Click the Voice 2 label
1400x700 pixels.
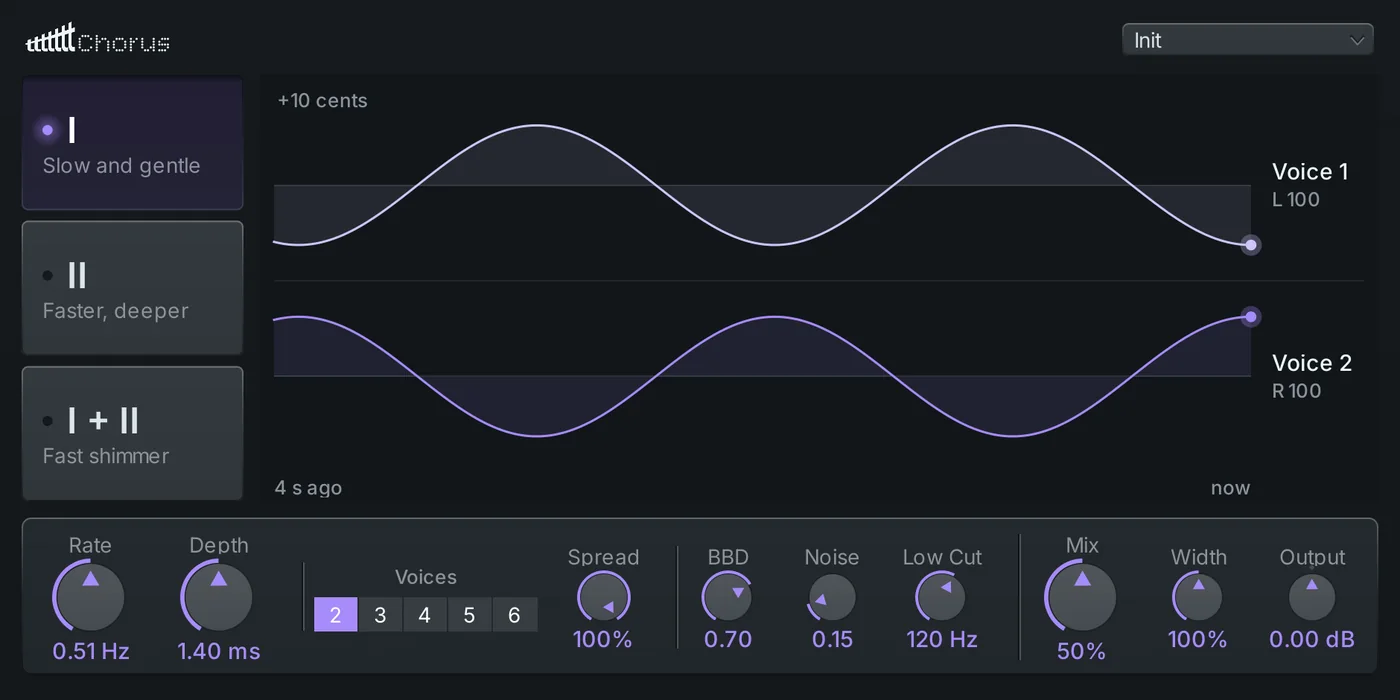[x=1312, y=363]
